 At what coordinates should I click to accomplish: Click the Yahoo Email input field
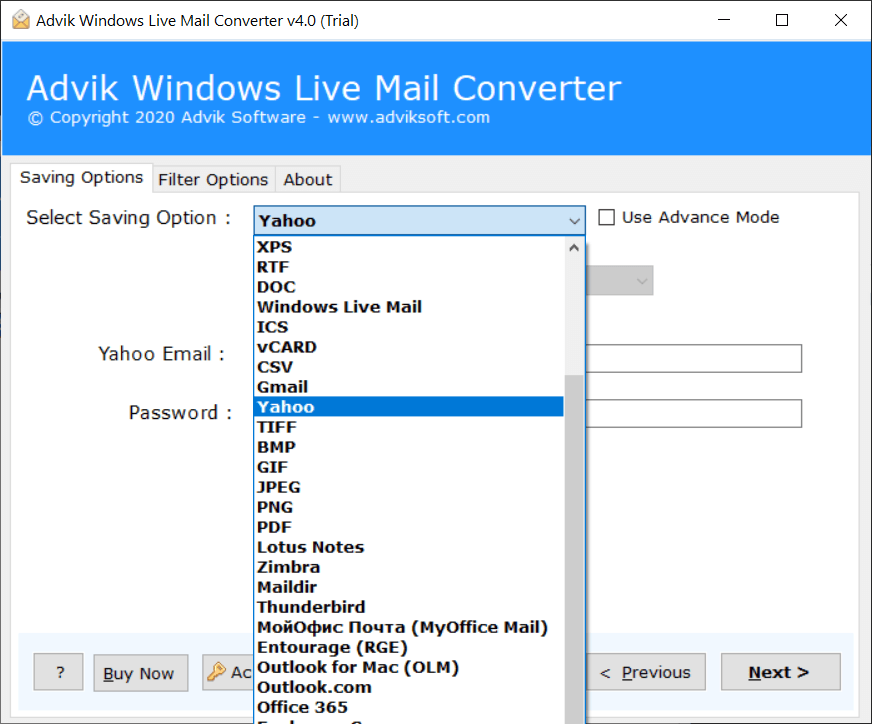(693, 359)
